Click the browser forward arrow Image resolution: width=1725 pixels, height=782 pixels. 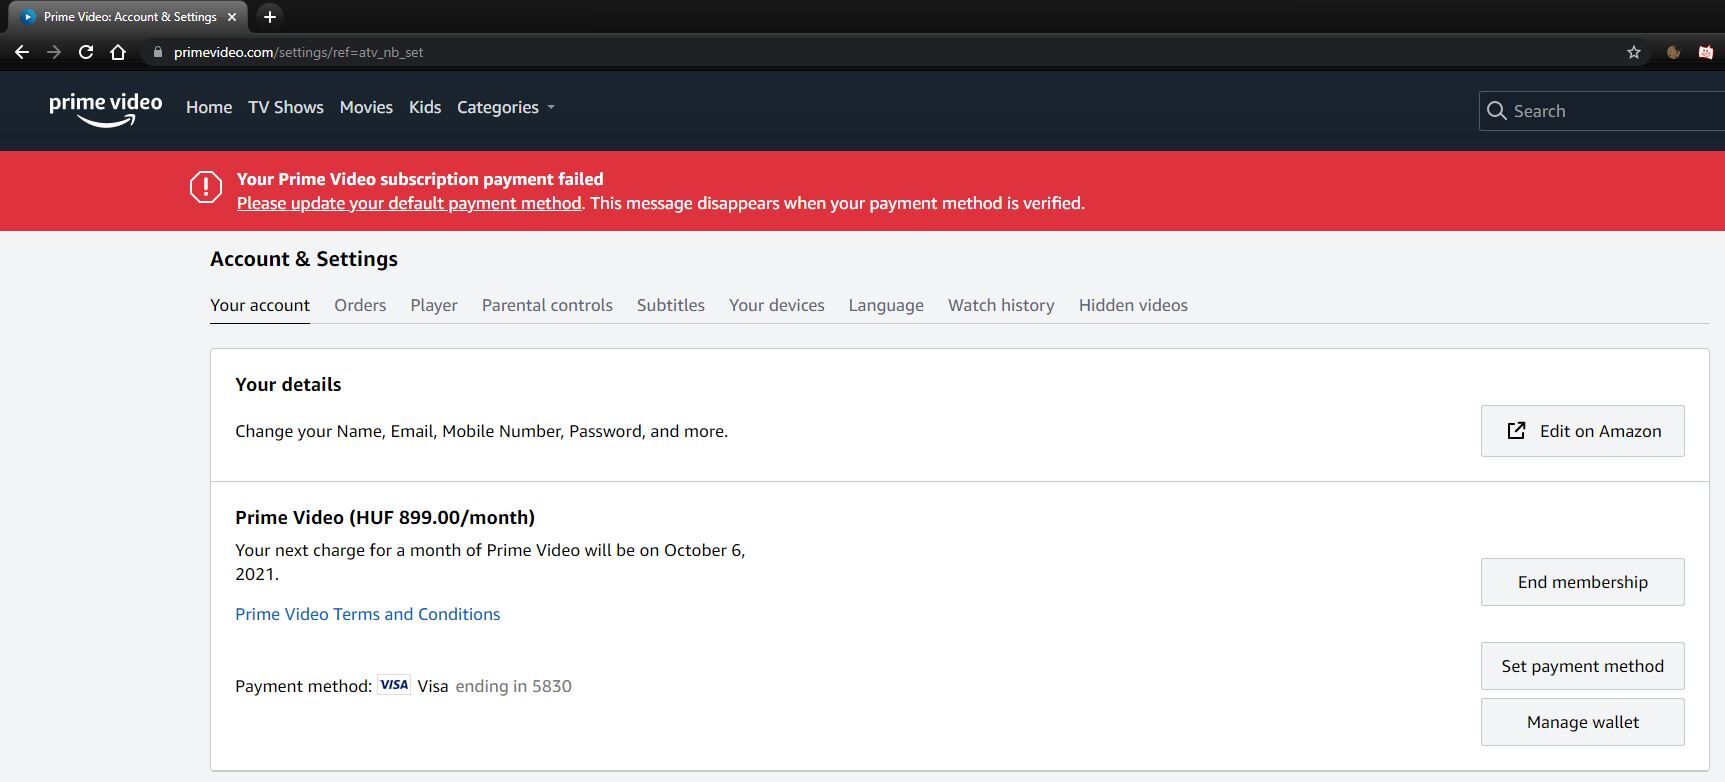point(54,52)
